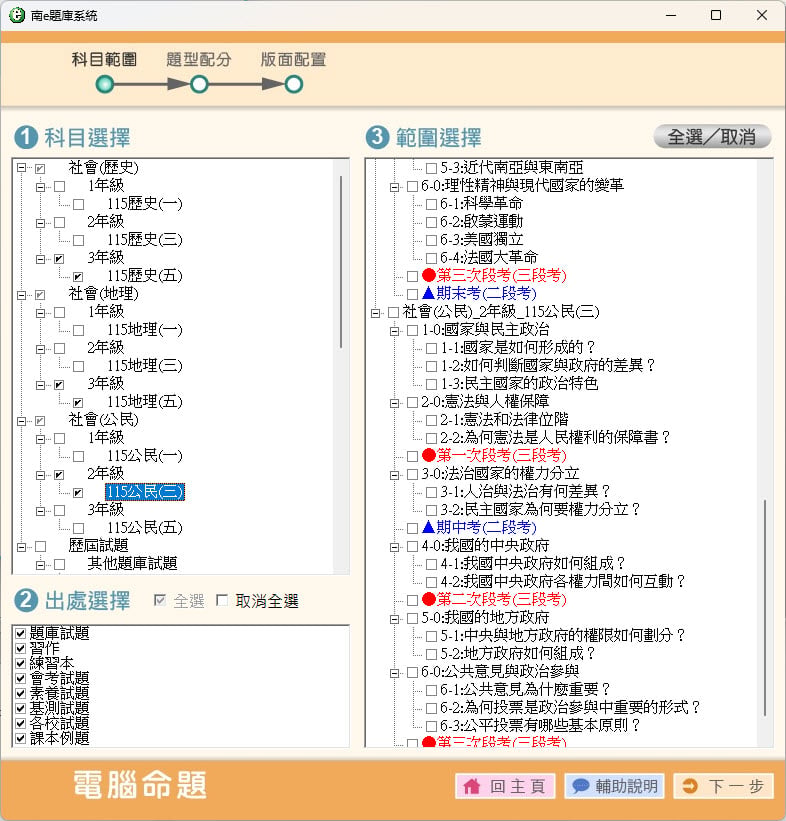This screenshot has width=786, height=821.
Task: Toggle the 各校試題 source checkbox
Action: coord(20,724)
